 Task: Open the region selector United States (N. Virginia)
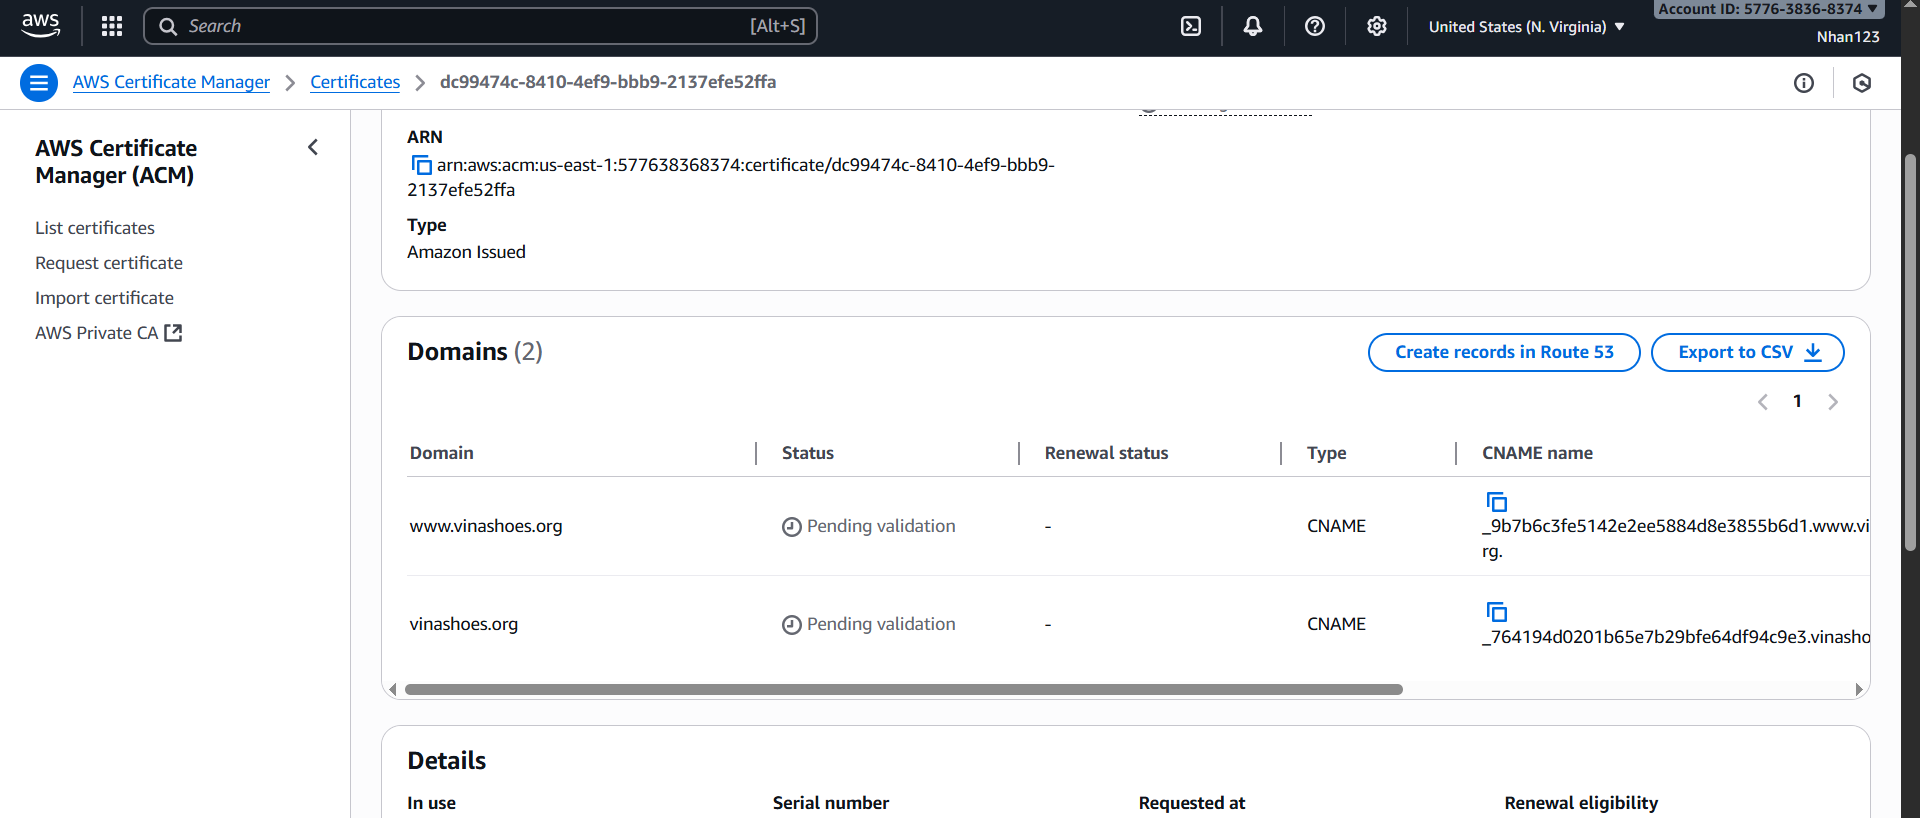(1527, 27)
